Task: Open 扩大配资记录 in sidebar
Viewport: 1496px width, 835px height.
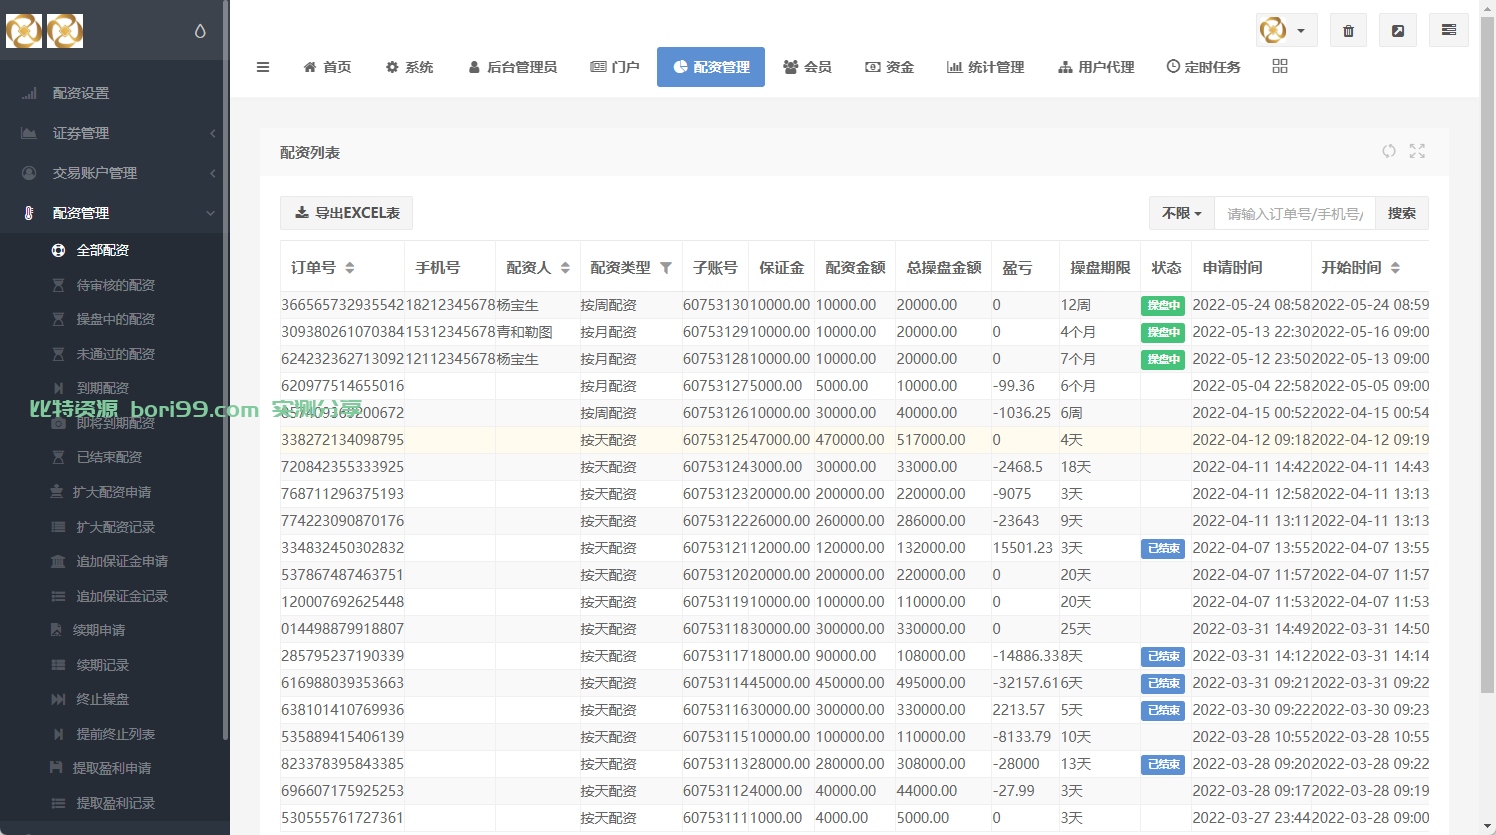Action: (x=115, y=527)
